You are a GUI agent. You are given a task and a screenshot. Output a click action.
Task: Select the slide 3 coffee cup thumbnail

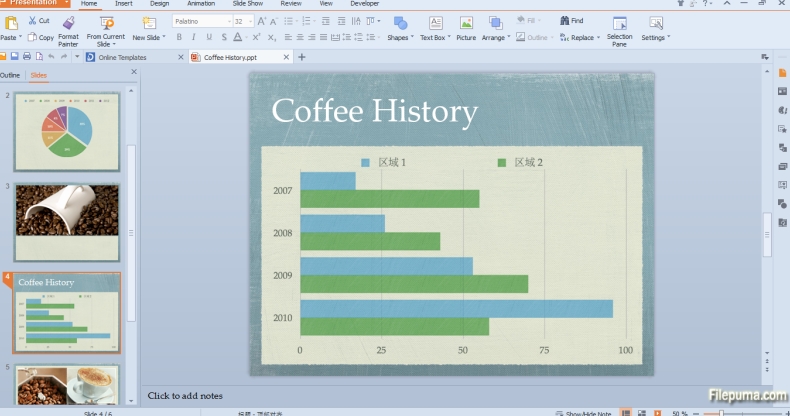[67, 222]
